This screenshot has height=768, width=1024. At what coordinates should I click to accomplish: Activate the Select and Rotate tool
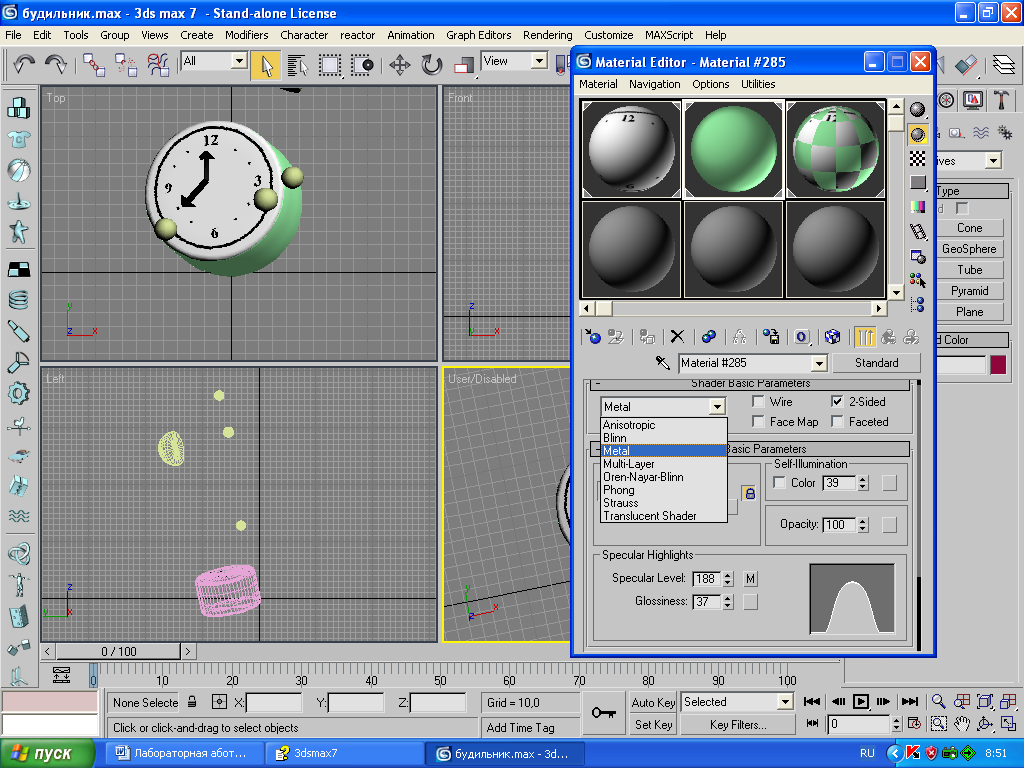(431, 65)
